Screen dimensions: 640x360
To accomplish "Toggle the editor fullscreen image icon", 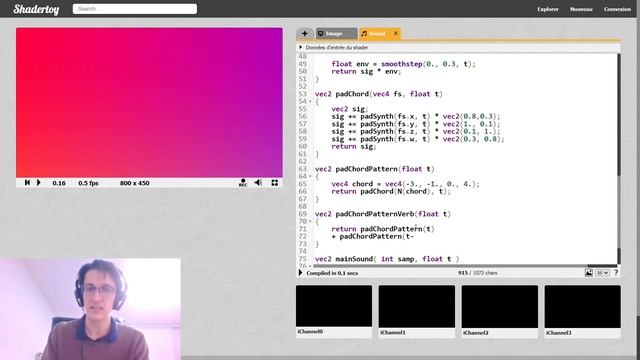I will point(589,273).
